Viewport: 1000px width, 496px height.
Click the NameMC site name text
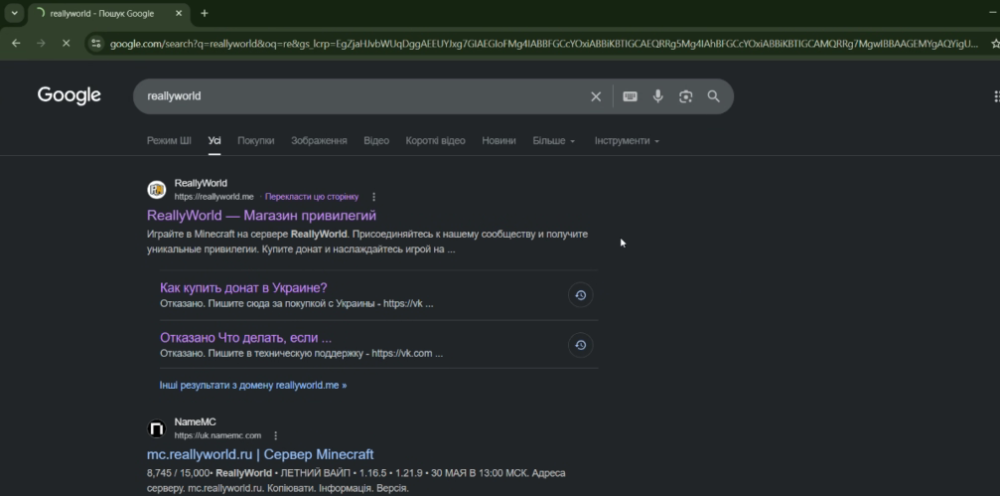click(x=195, y=423)
